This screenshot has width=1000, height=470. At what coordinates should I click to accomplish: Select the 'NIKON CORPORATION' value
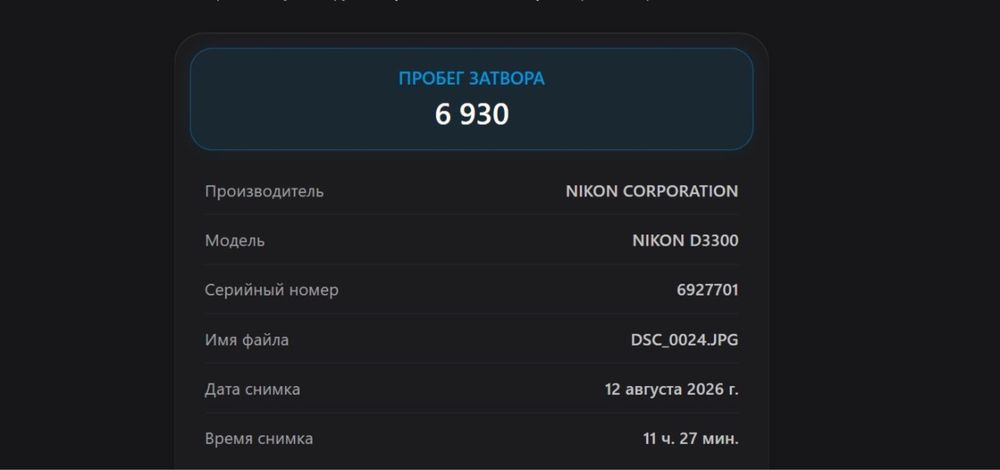(652, 191)
